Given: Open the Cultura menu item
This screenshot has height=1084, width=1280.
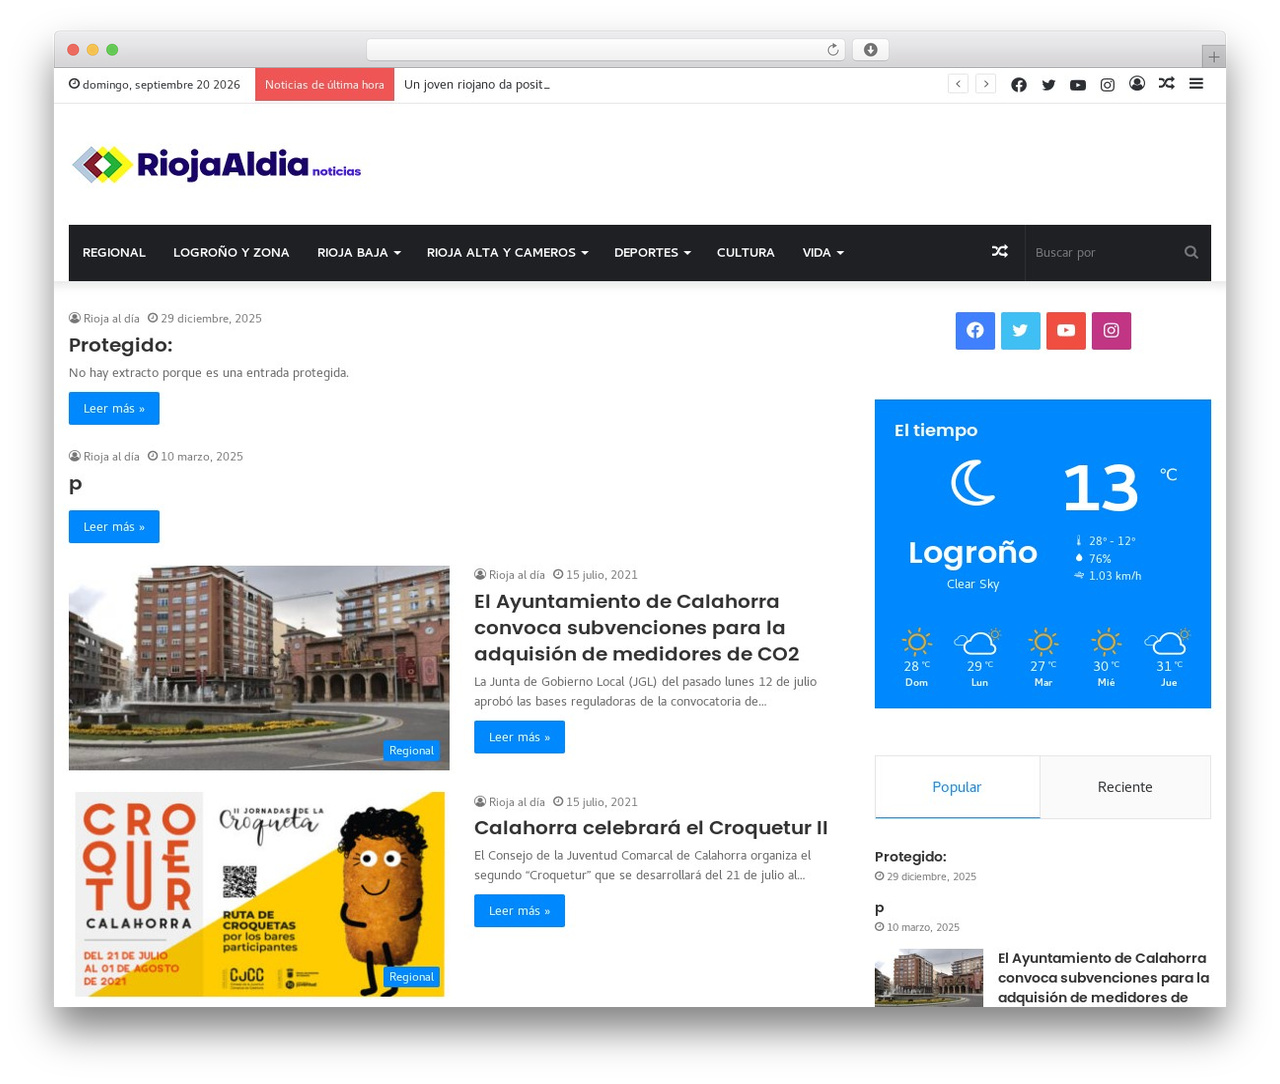Looking at the screenshot, I should 746,253.
